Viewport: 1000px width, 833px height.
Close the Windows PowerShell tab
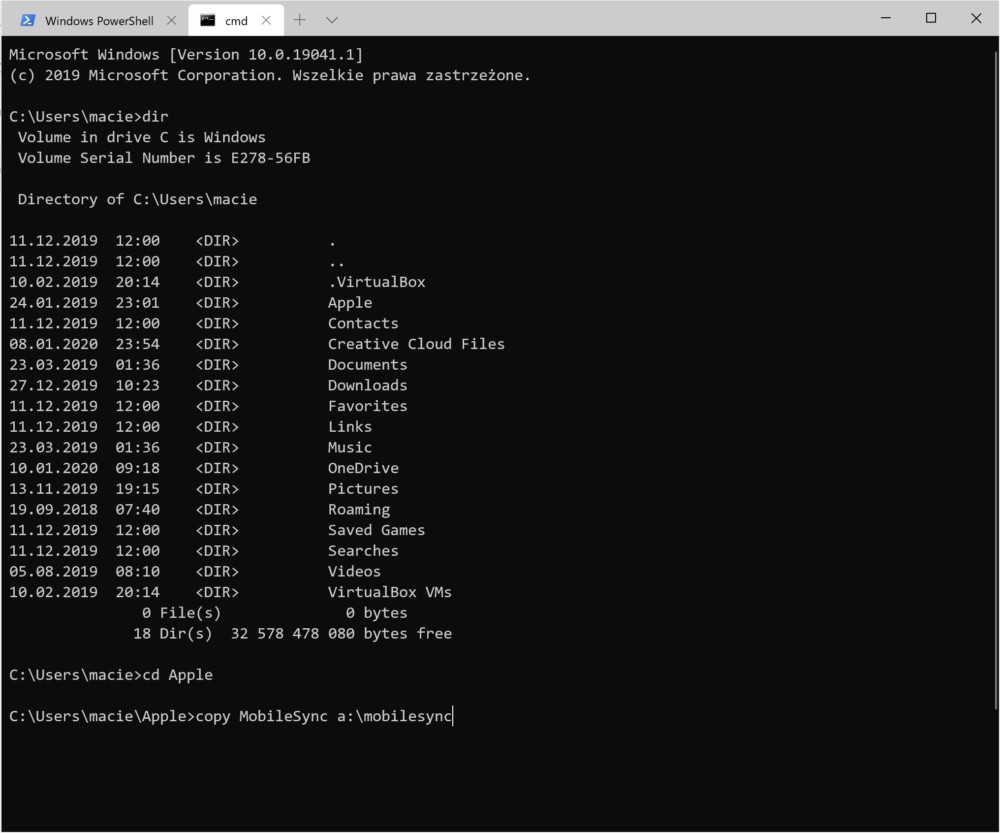tap(171, 20)
